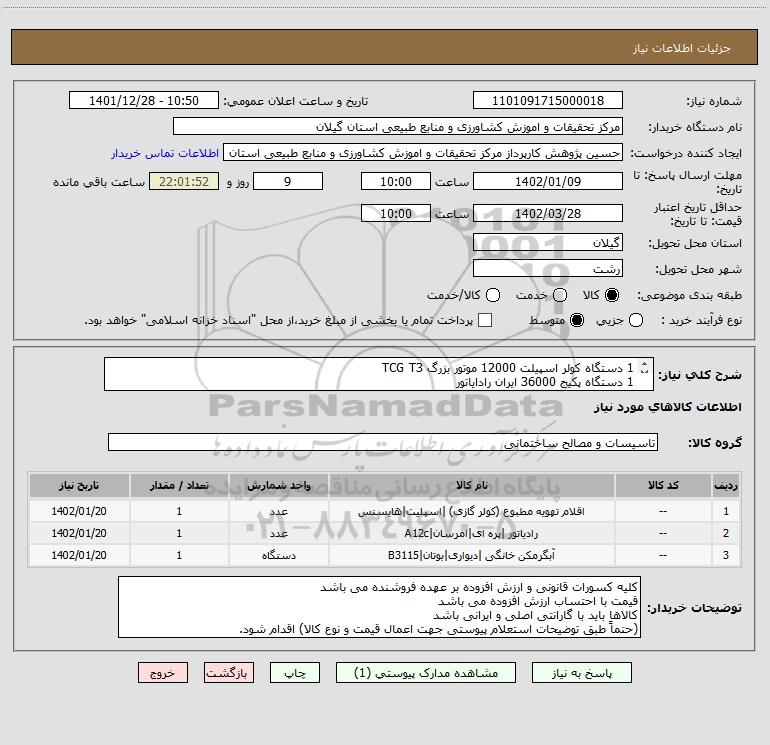Click the 'شماره نیاز' field 1101091715000018
The image size is (770, 745).
(548, 101)
